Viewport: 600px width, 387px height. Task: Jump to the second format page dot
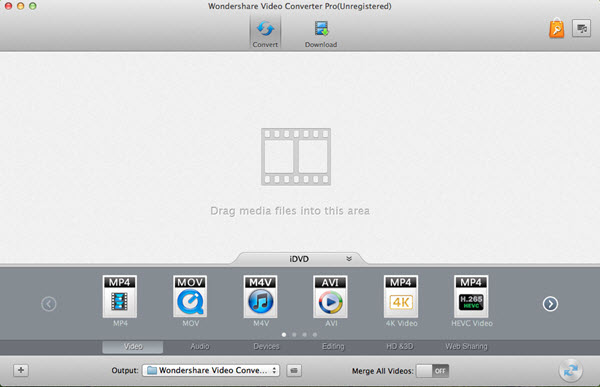tap(294, 335)
